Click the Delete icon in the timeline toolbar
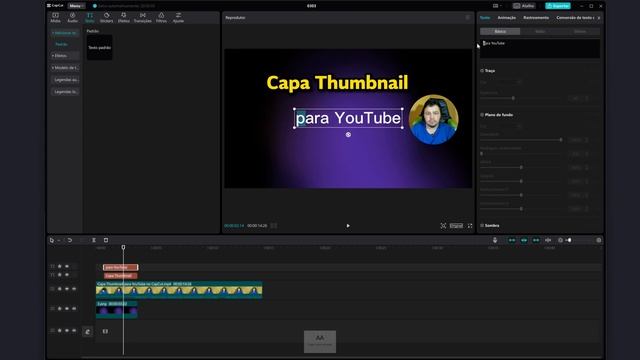This screenshot has width=640, height=360. tap(106, 240)
